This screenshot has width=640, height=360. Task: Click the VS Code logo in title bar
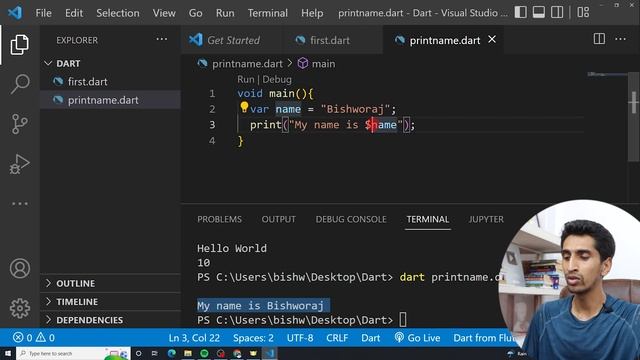(x=15, y=13)
